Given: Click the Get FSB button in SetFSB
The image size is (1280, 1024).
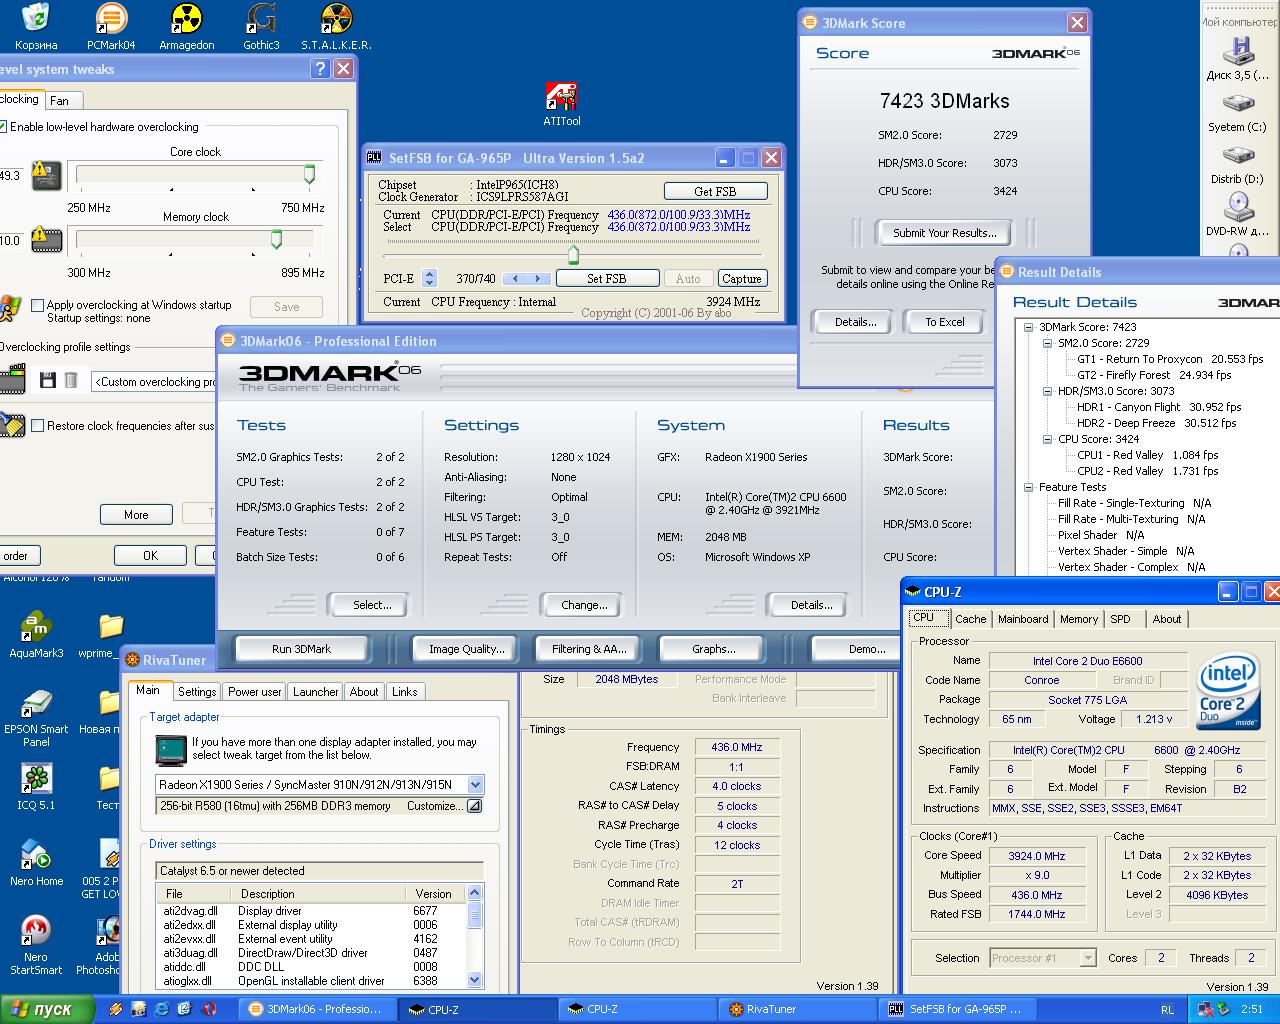Looking at the screenshot, I should tap(715, 191).
